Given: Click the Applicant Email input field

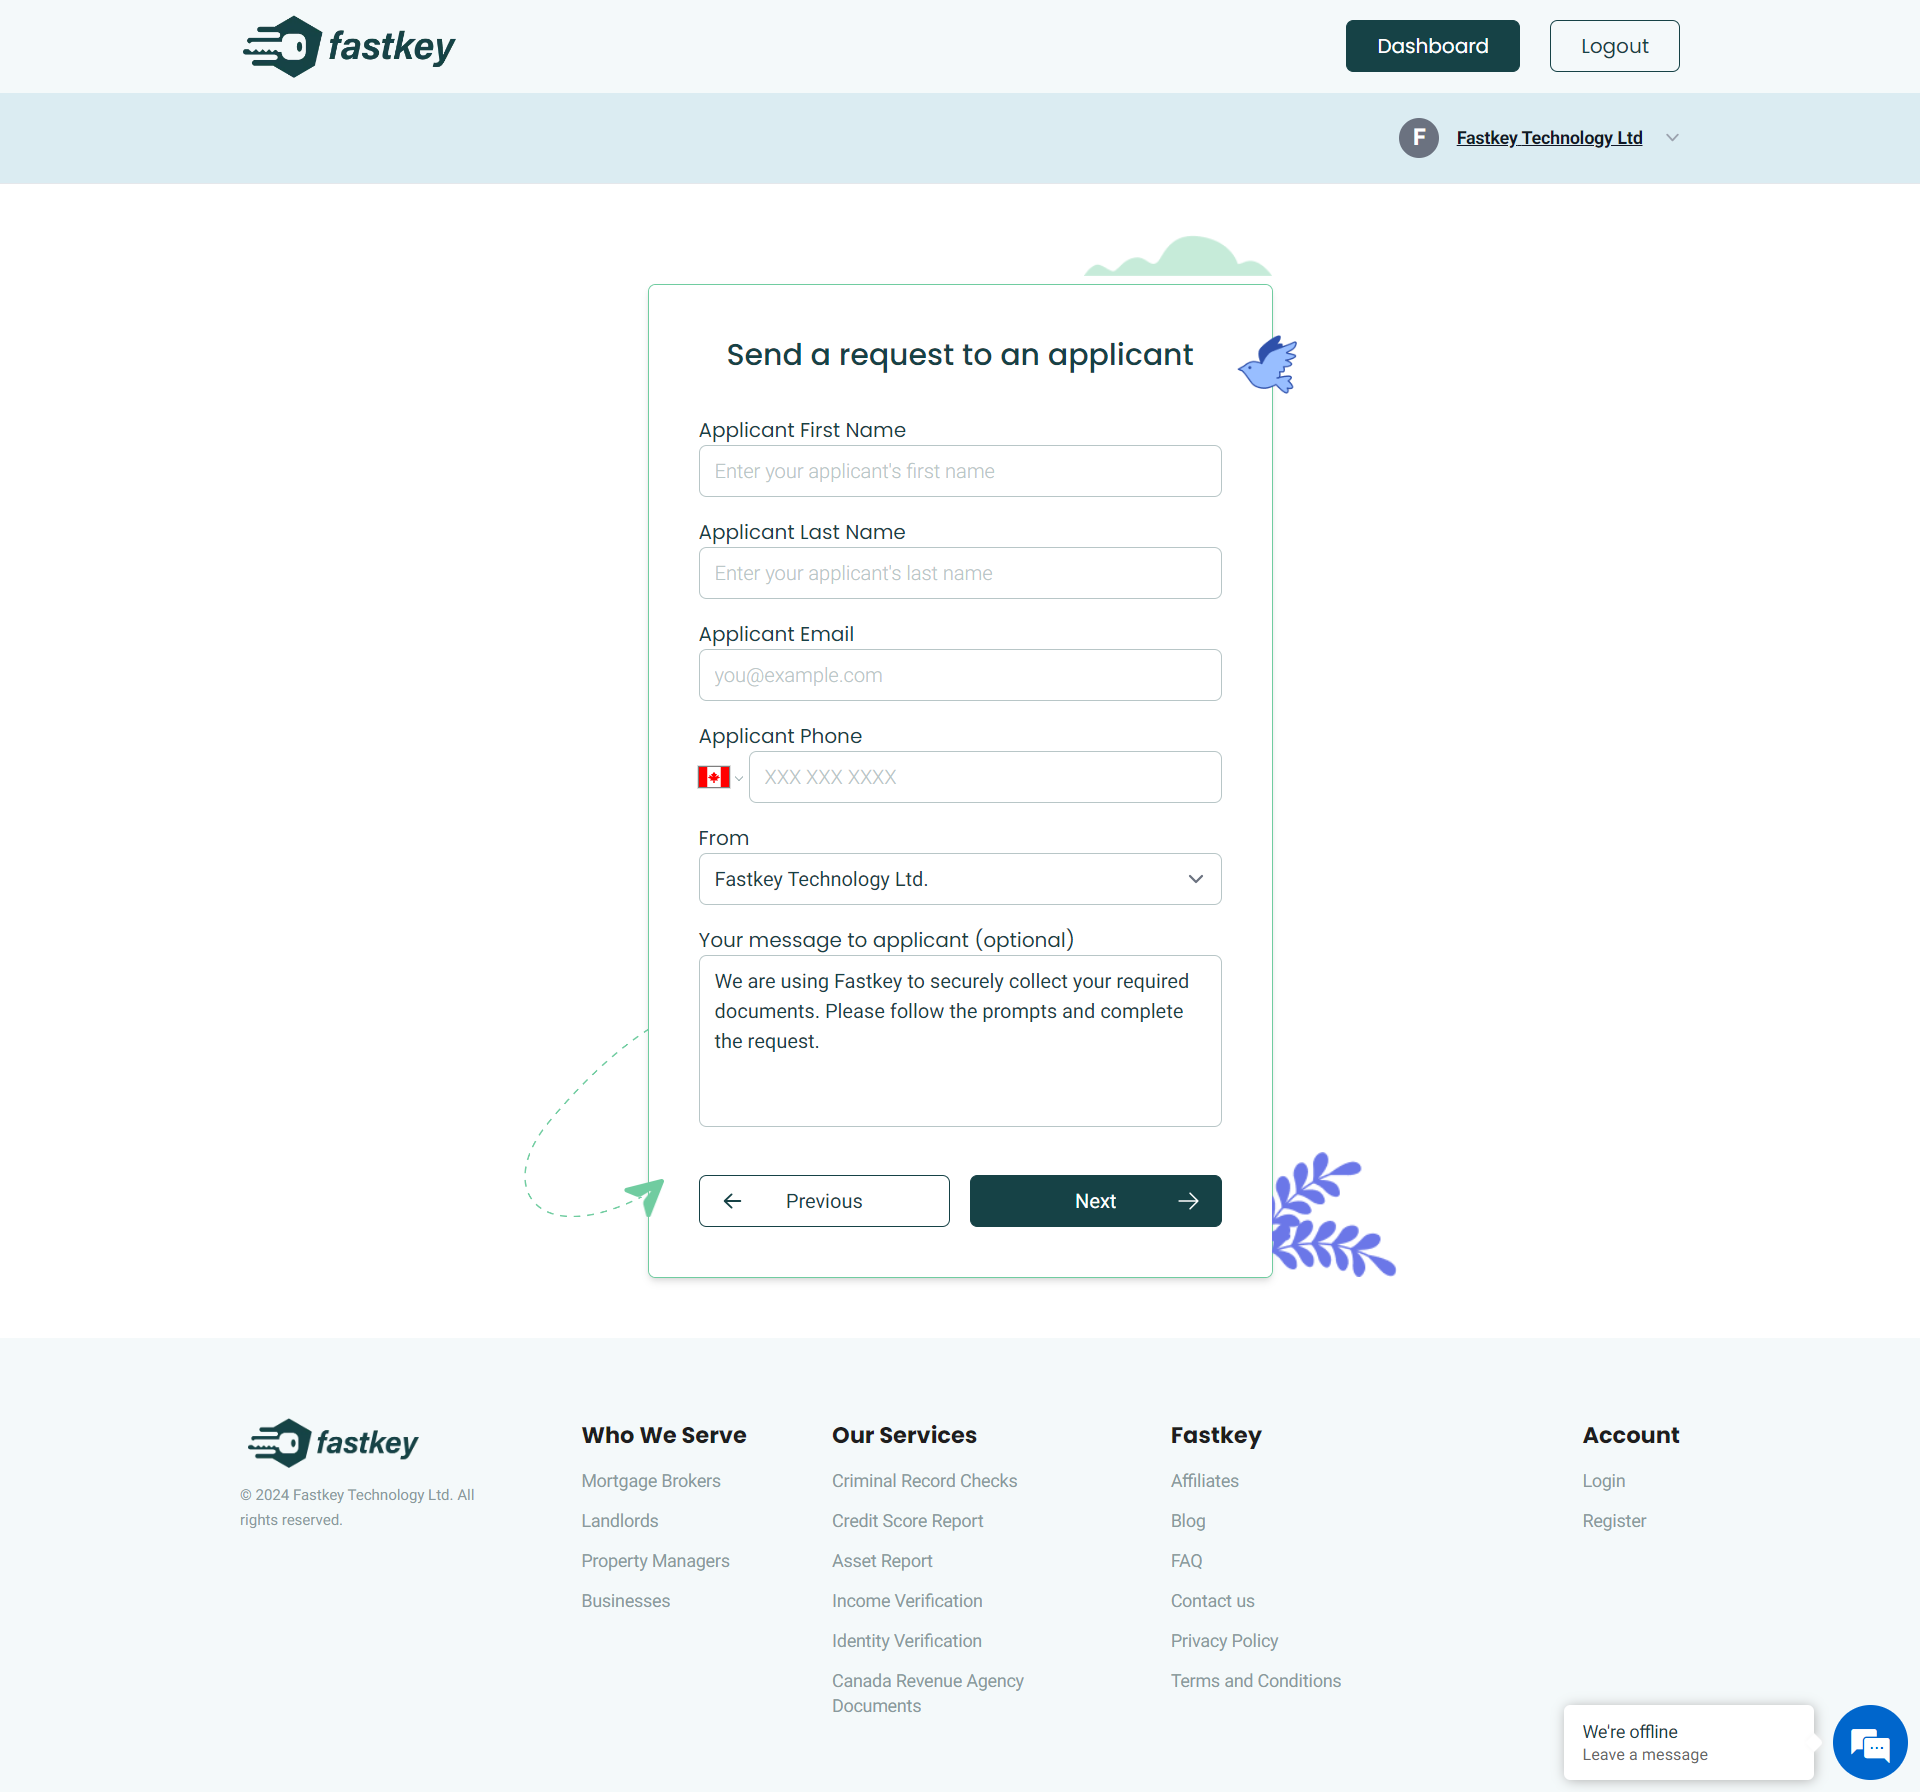Looking at the screenshot, I should (x=959, y=675).
